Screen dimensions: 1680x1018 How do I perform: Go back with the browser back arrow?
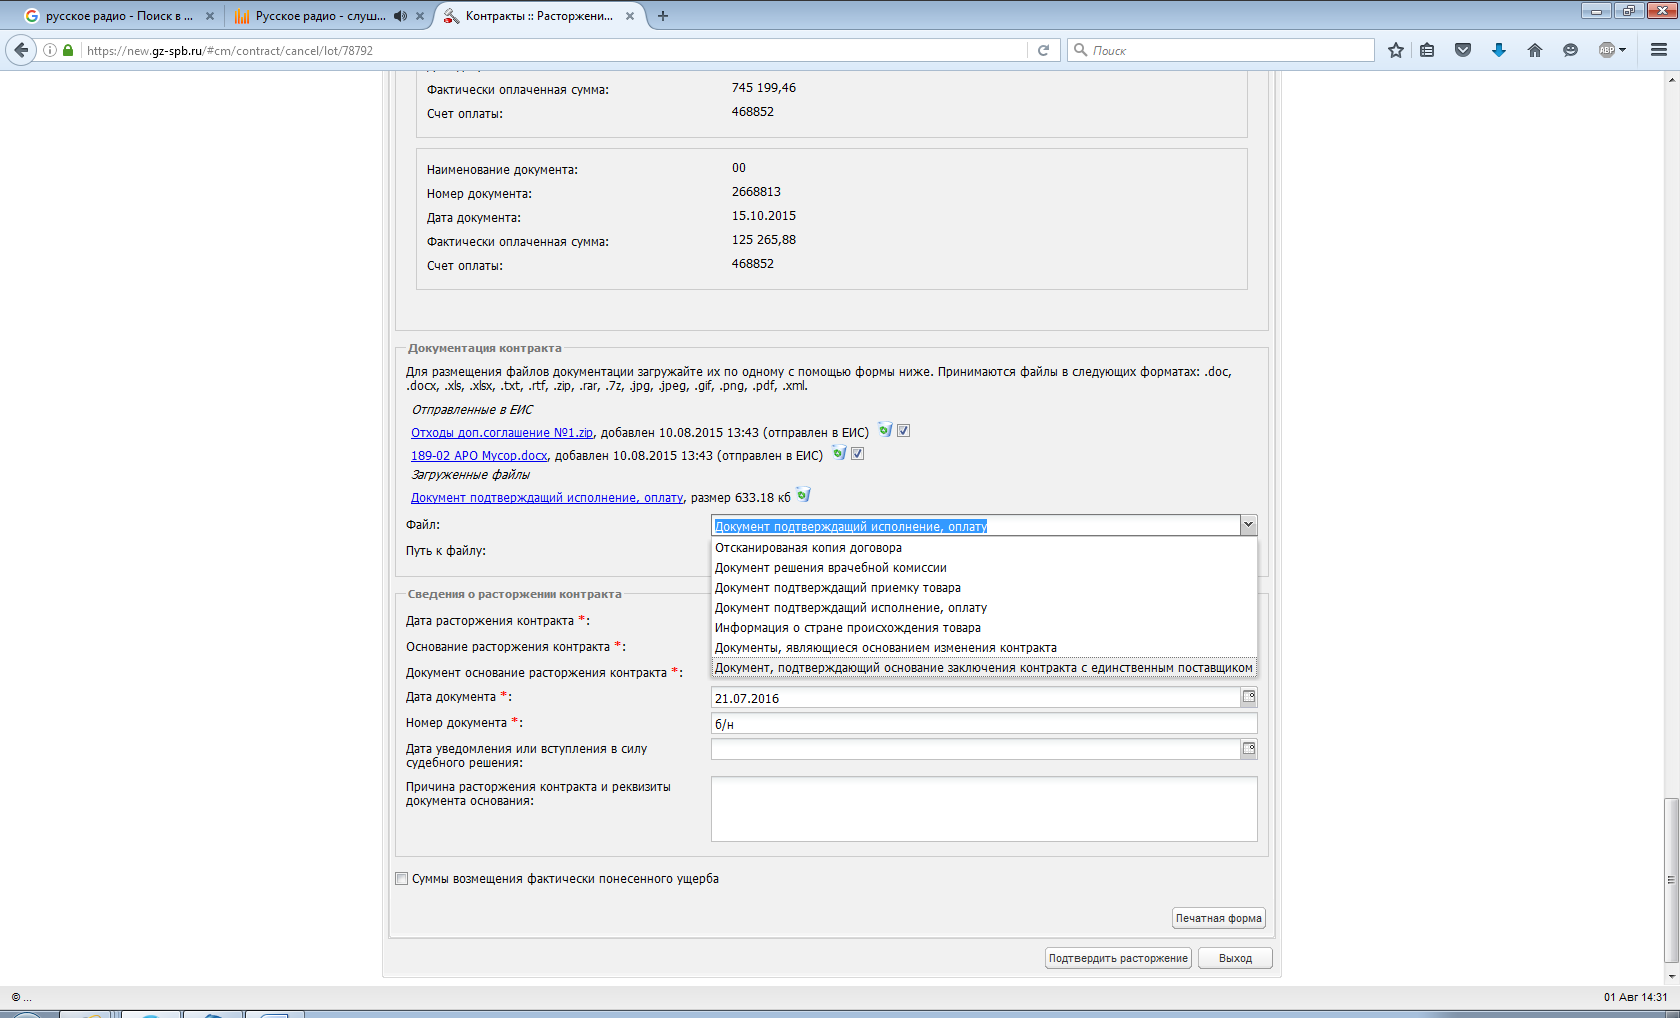tap(21, 50)
